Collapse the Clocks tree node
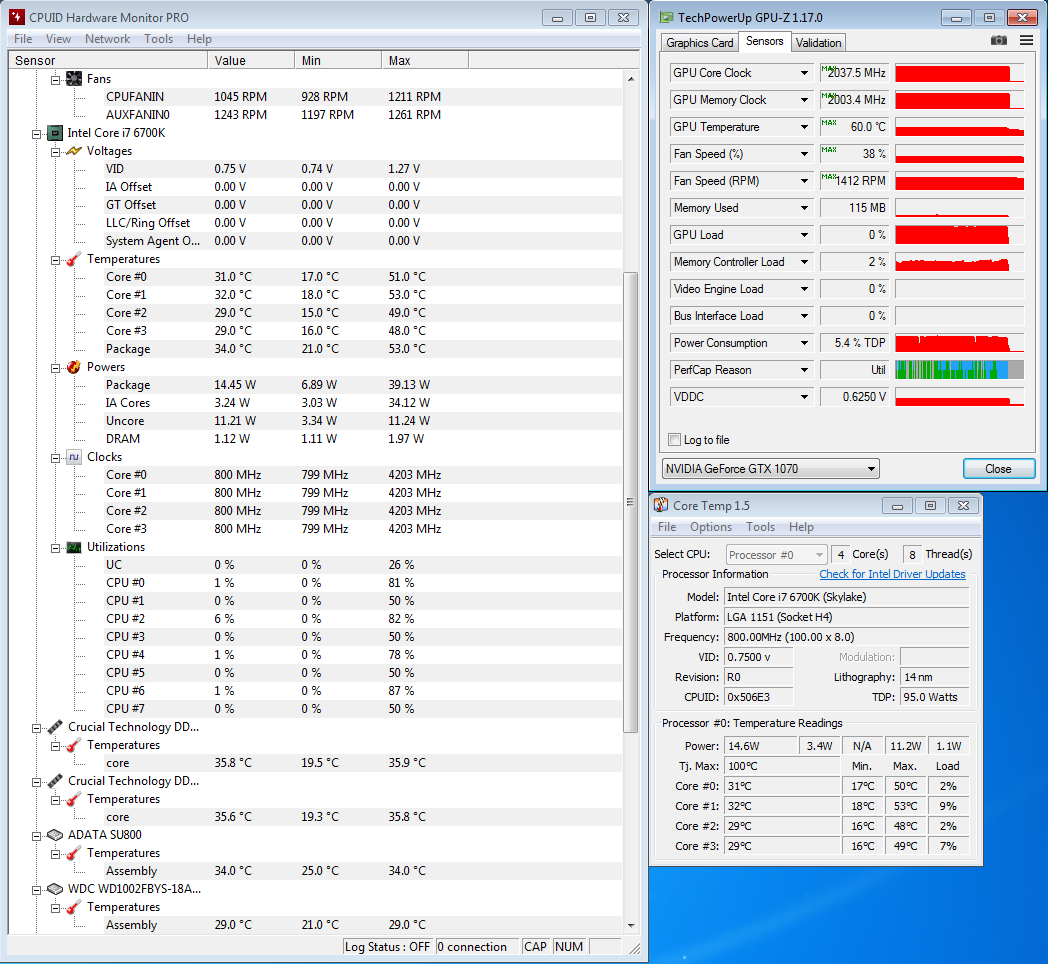The height and width of the screenshot is (964, 1048). (x=55, y=458)
